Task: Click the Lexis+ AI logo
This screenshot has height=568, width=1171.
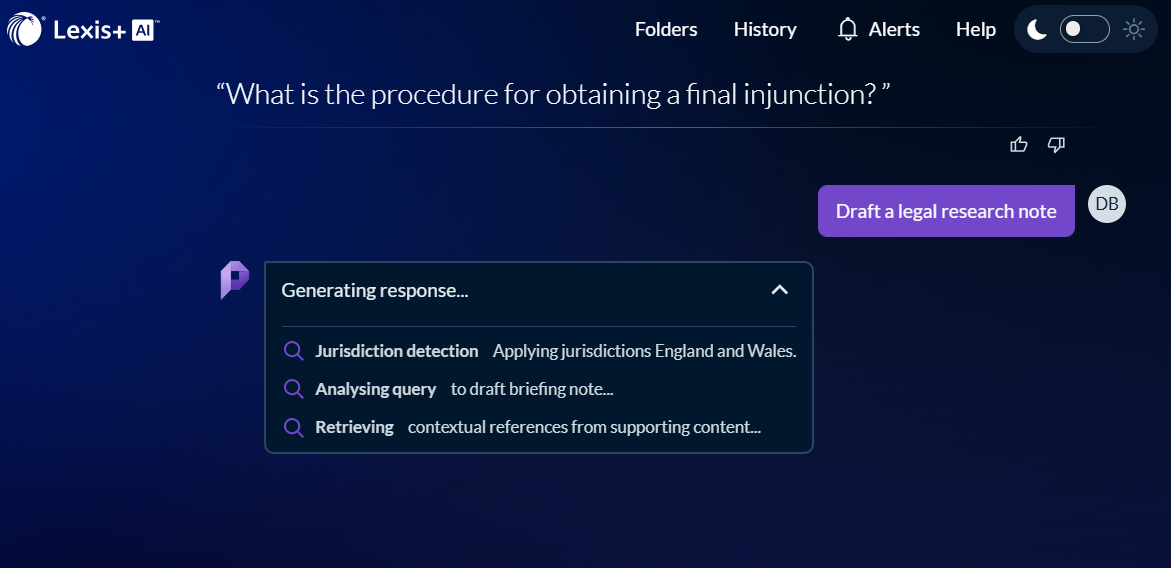Action: point(82,29)
